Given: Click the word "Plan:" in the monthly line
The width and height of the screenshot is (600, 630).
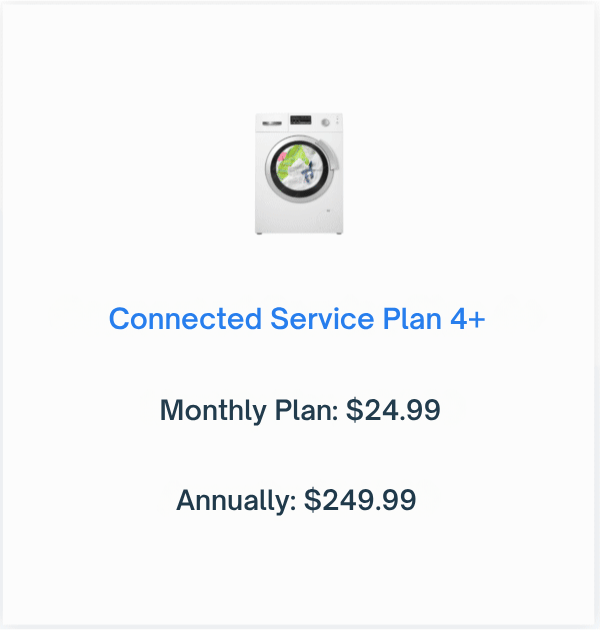Looking at the screenshot, I should (306, 410).
